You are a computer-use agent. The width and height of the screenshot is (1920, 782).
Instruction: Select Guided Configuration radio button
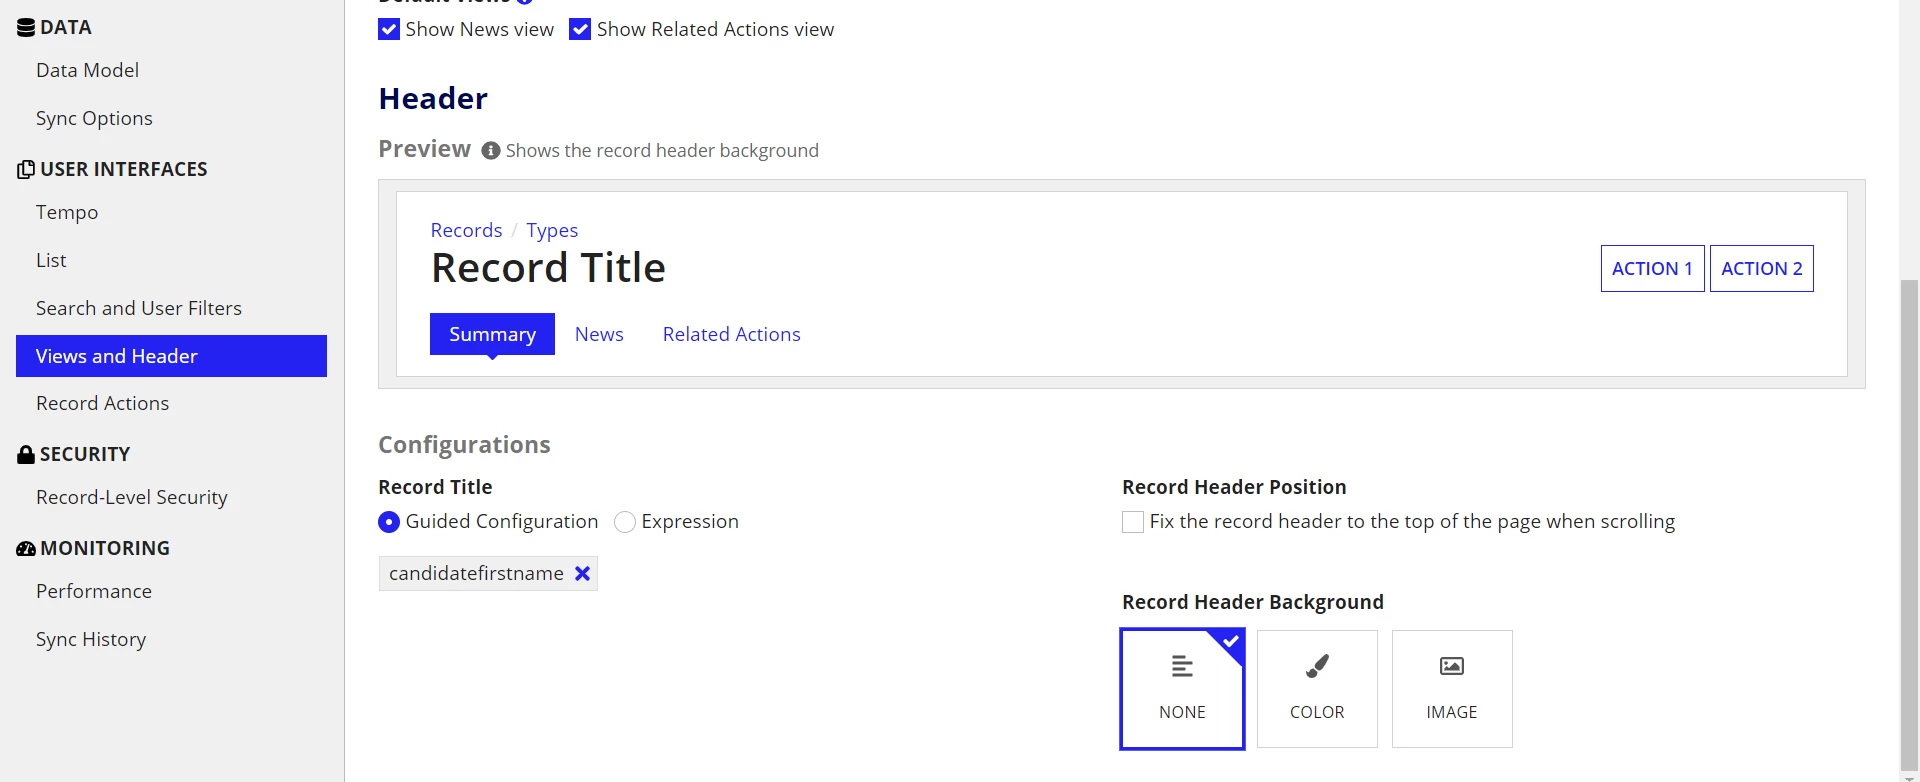click(x=389, y=522)
